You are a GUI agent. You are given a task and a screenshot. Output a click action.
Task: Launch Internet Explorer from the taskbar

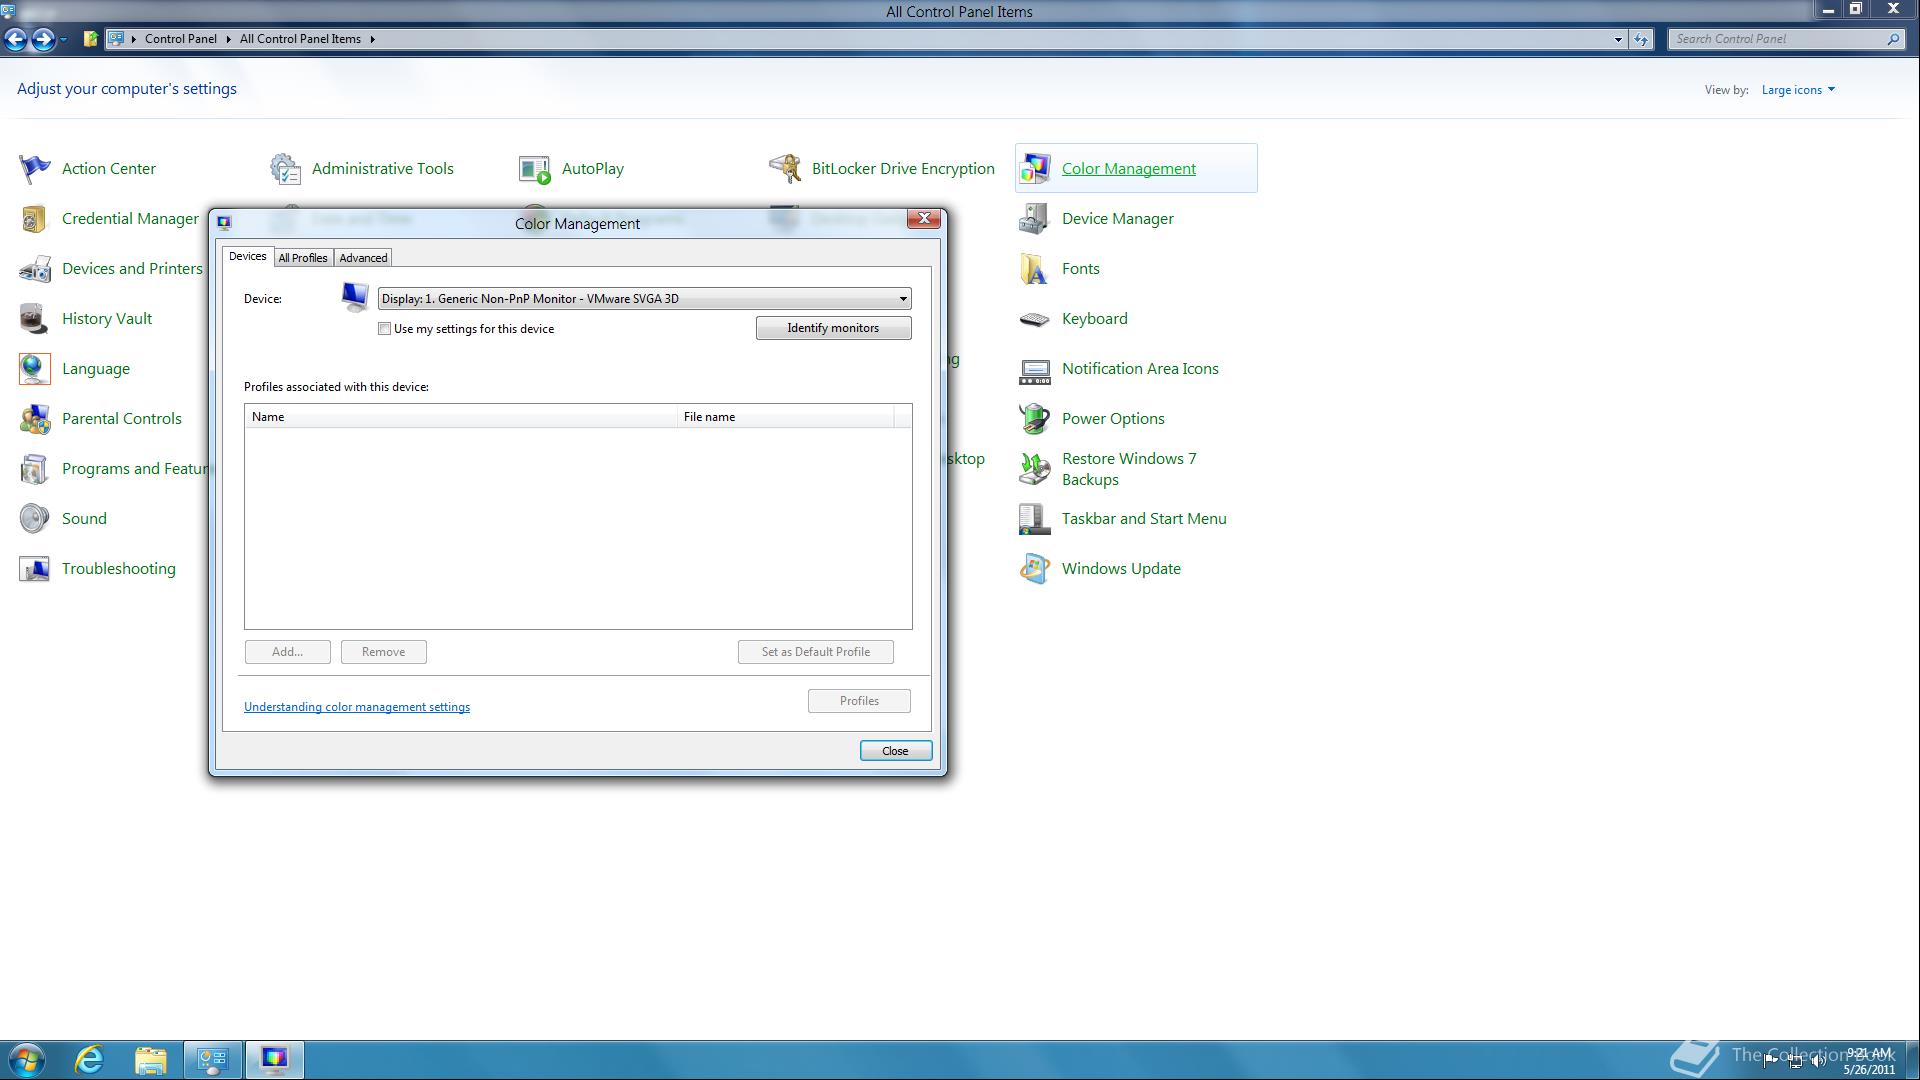click(x=90, y=1060)
